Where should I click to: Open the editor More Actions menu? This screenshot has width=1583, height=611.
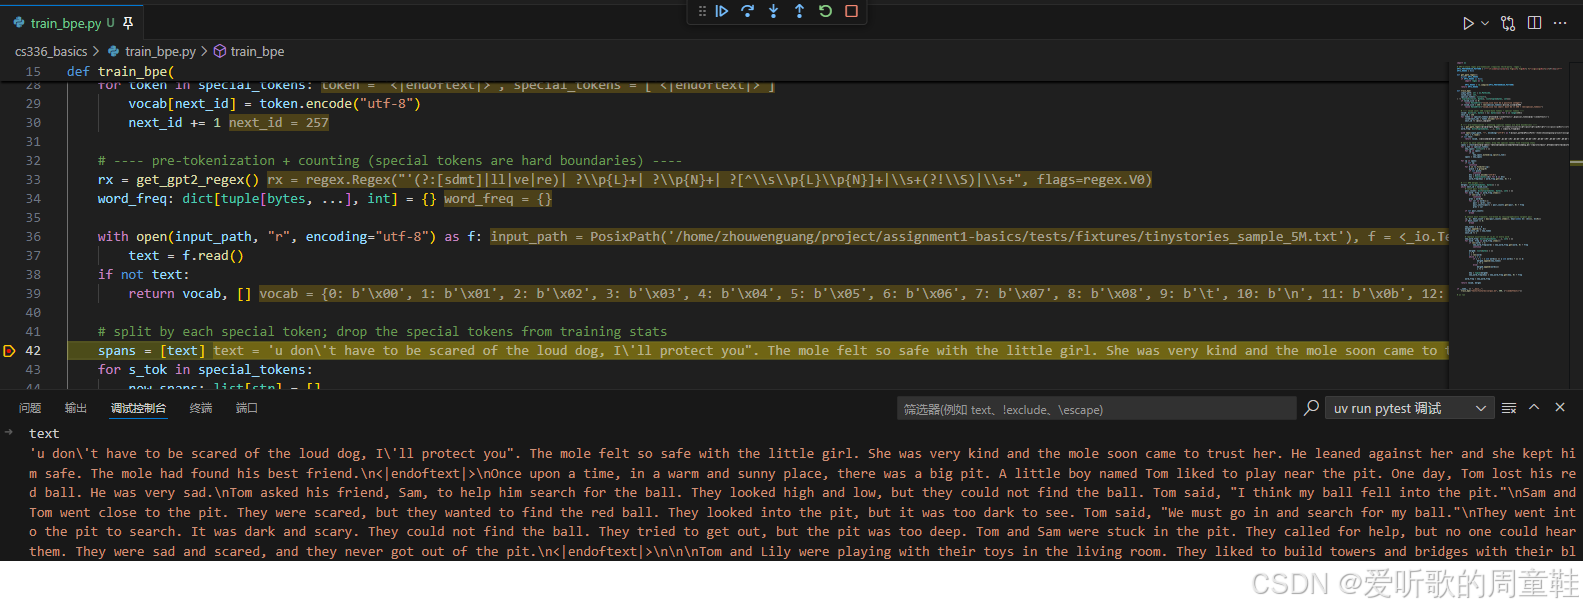click(x=1561, y=23)
